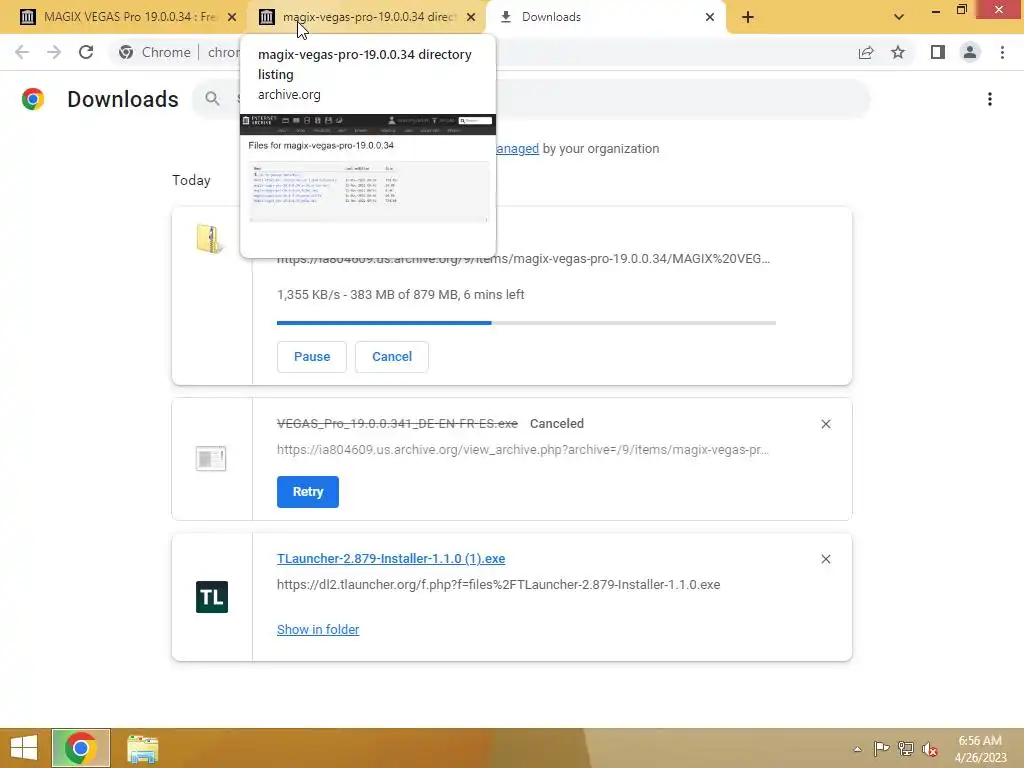Click the zip file icon of active download
This screenshot has width=1024, height=768.
[210, 239]
